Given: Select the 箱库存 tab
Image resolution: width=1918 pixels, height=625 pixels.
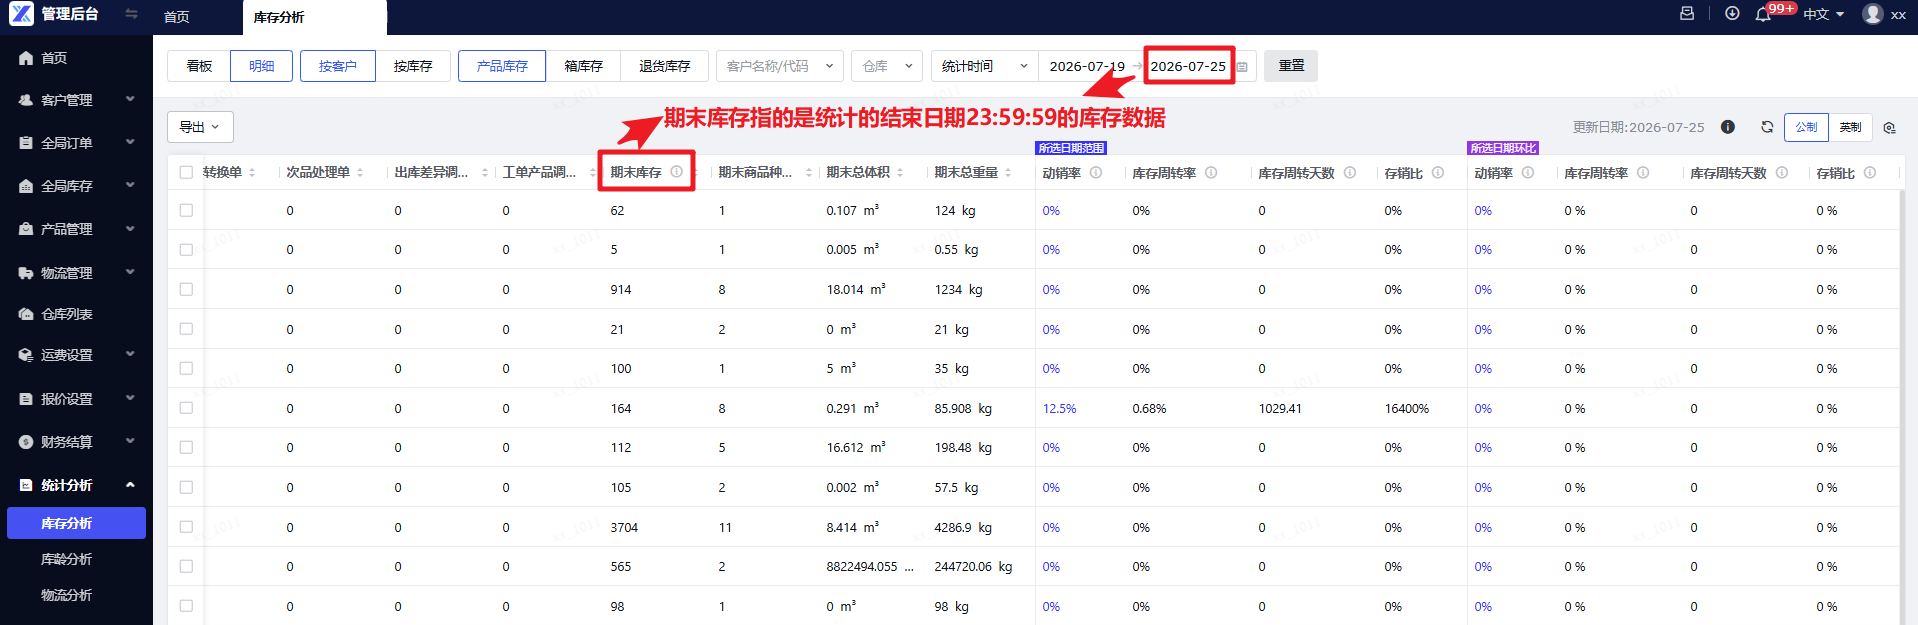Looking at the screenshot, I should (583, 66).
